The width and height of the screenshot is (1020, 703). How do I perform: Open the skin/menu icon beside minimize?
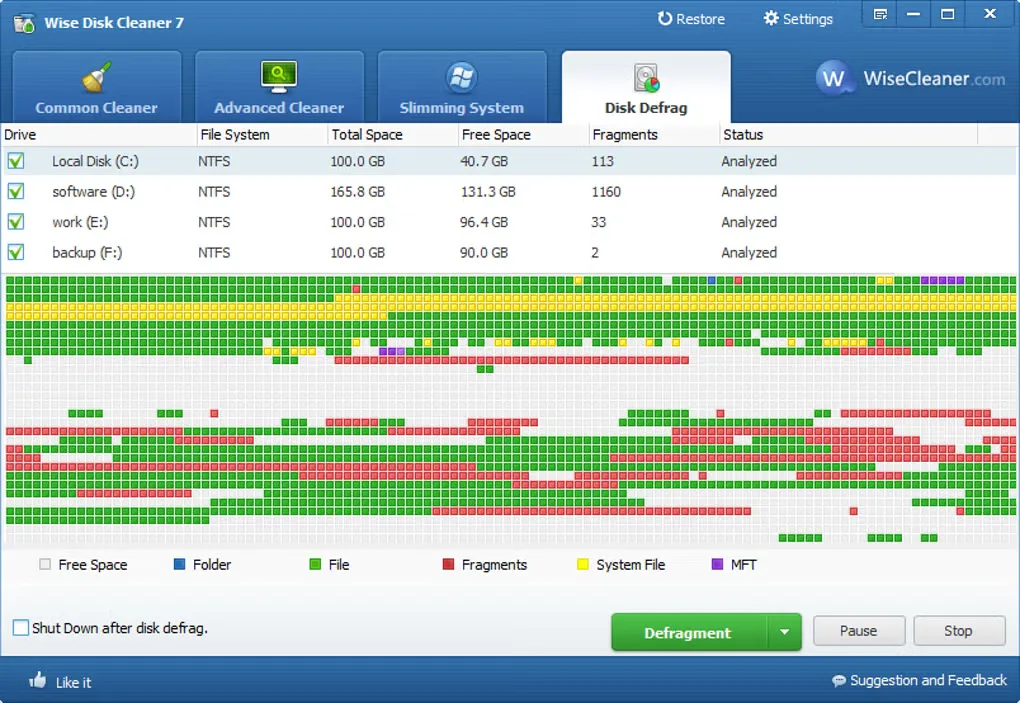click(880, 14)
